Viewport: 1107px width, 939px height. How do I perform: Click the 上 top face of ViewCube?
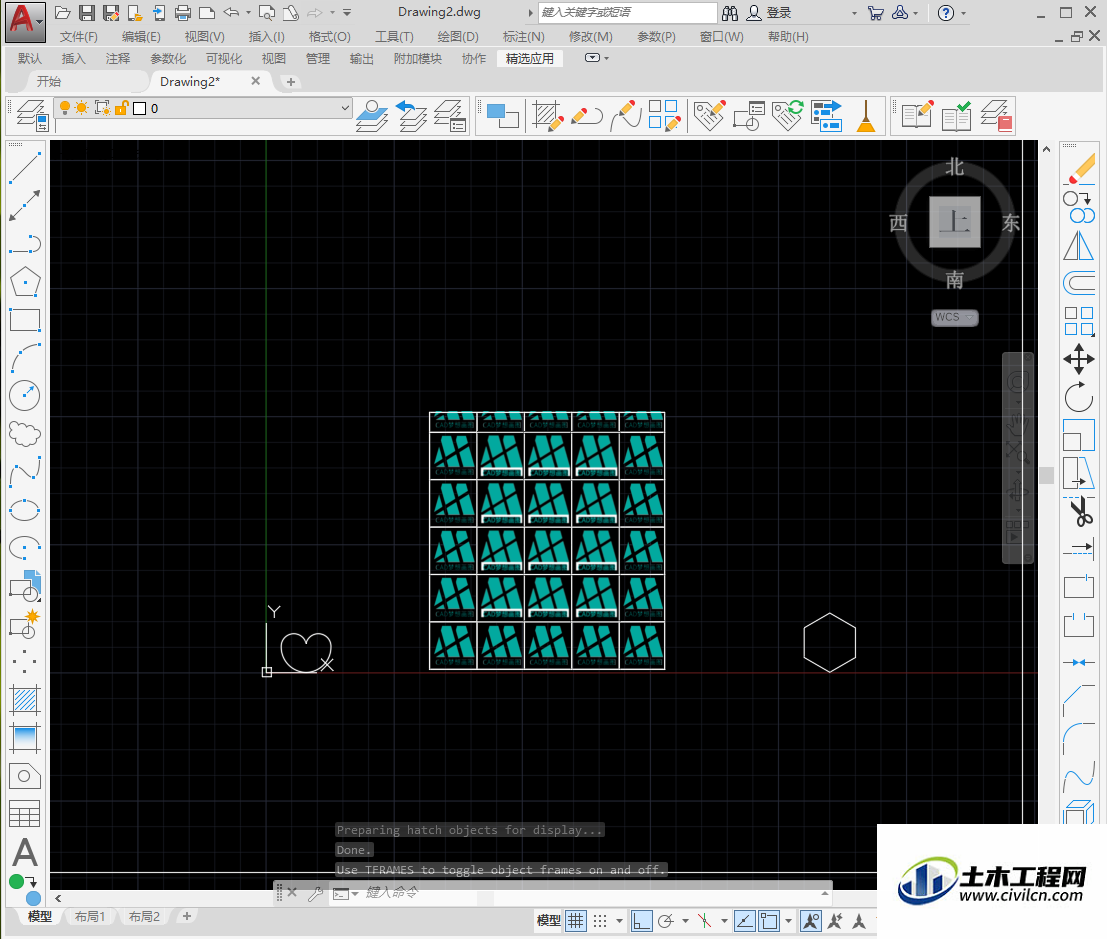point(955,222)
